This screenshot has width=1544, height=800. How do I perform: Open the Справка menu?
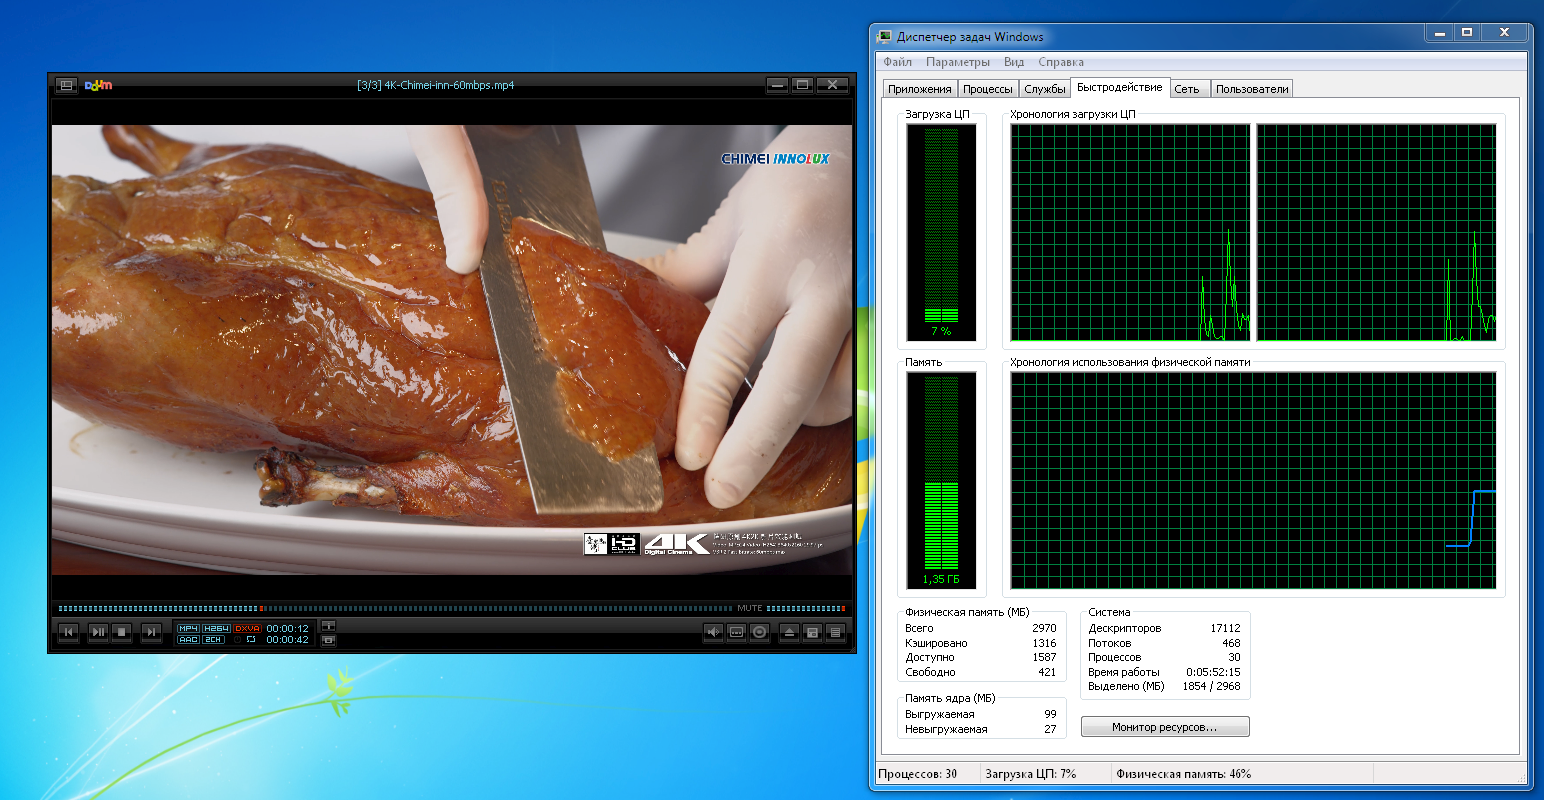1061,62
